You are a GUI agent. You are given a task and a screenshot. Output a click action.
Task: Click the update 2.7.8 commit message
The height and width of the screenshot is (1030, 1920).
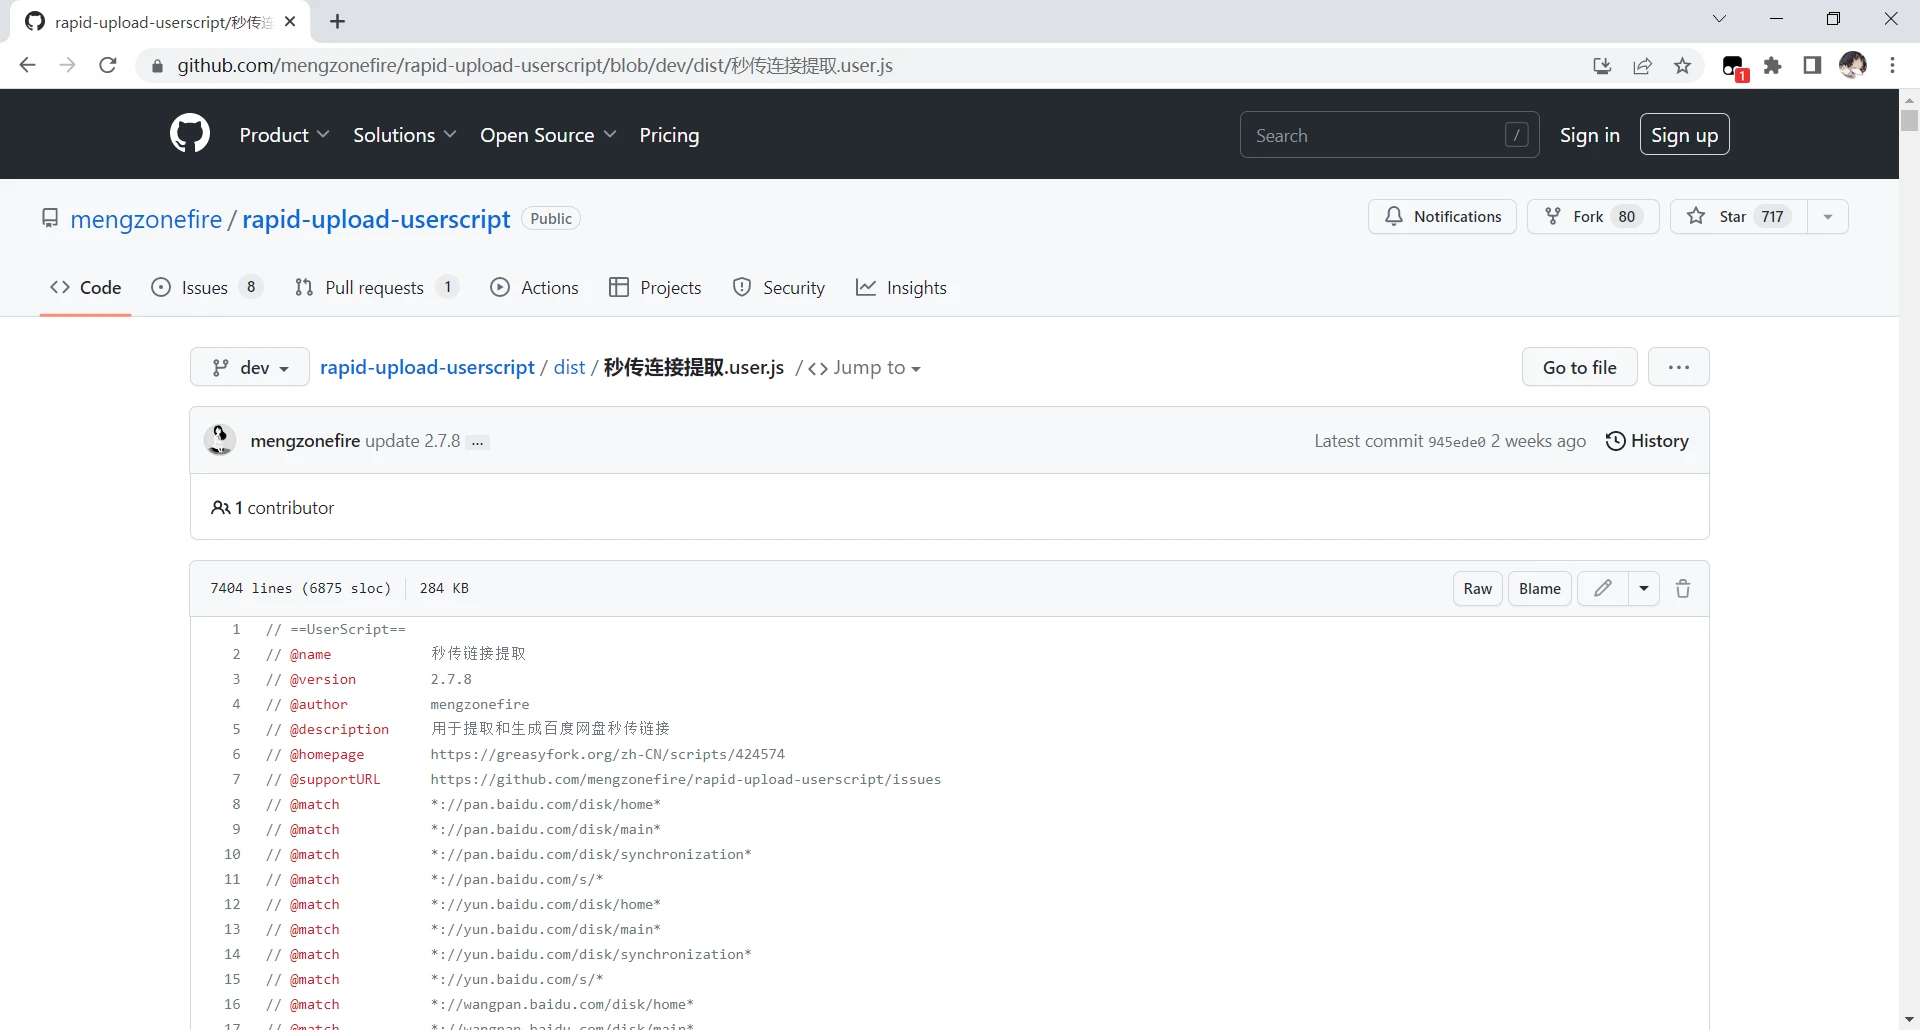tap(412, 441)
